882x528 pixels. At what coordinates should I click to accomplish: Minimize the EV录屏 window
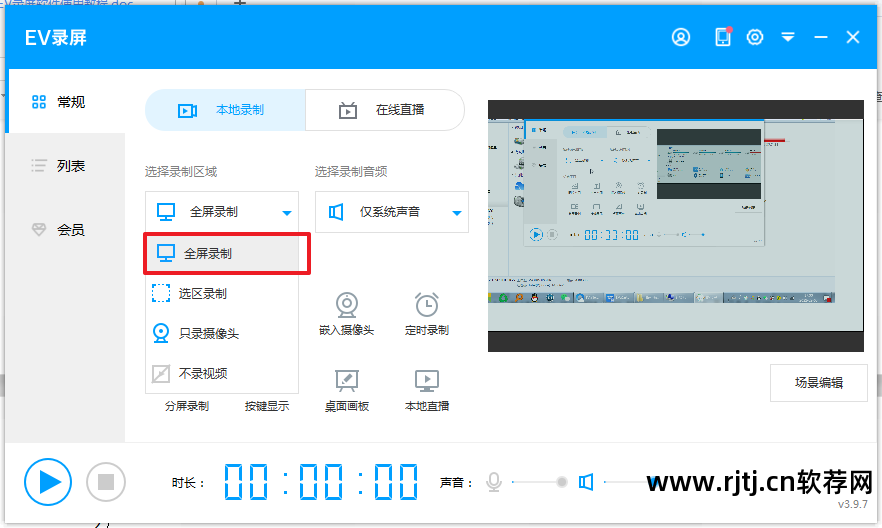point(821,37)
